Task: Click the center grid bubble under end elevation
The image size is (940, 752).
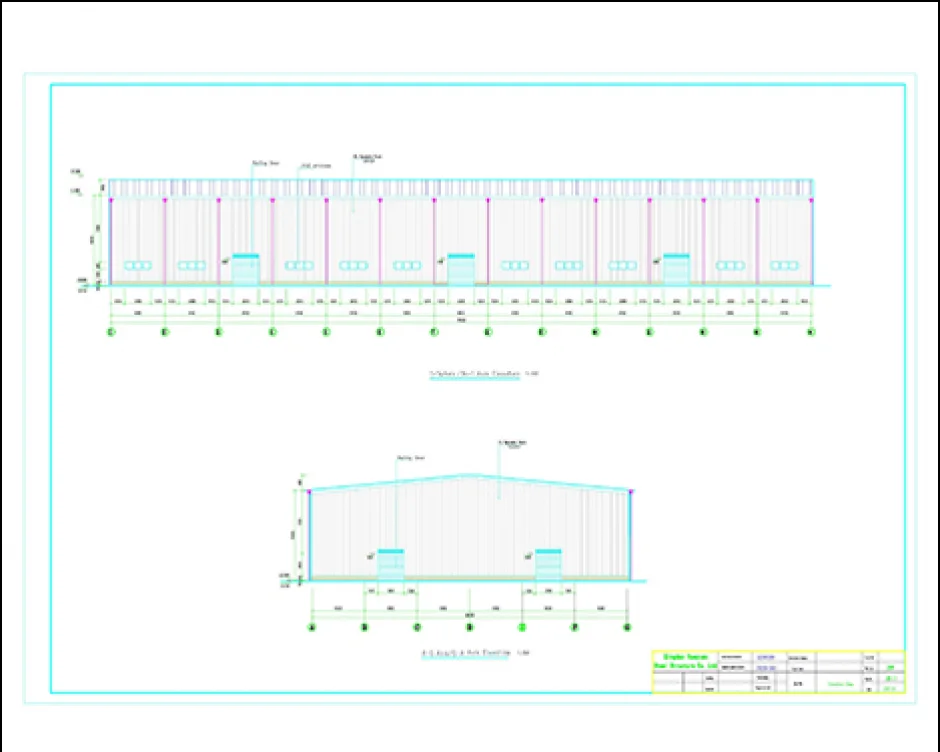Action: 469,628
